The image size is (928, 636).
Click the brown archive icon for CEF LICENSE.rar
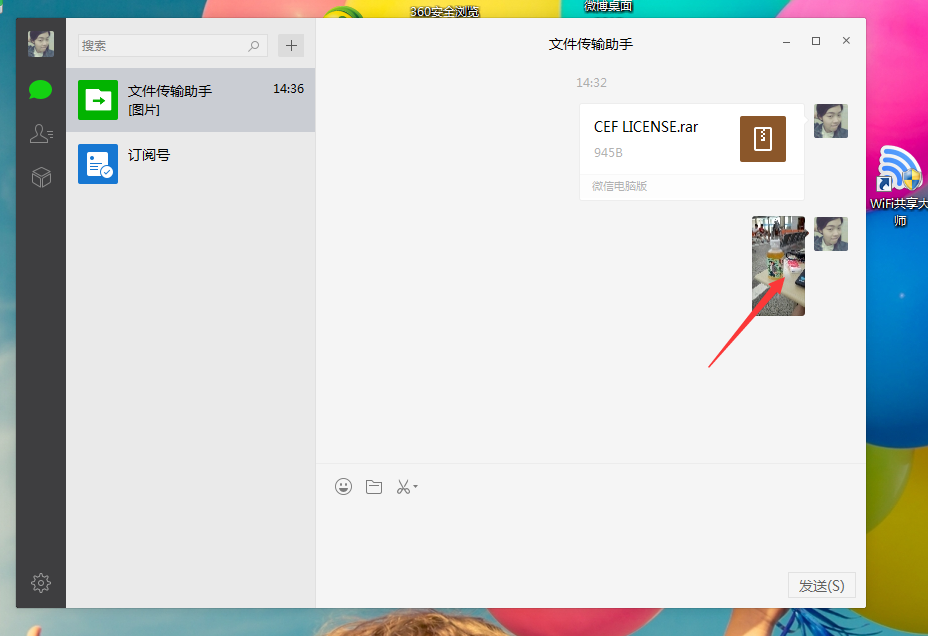[x=763, y=139]
